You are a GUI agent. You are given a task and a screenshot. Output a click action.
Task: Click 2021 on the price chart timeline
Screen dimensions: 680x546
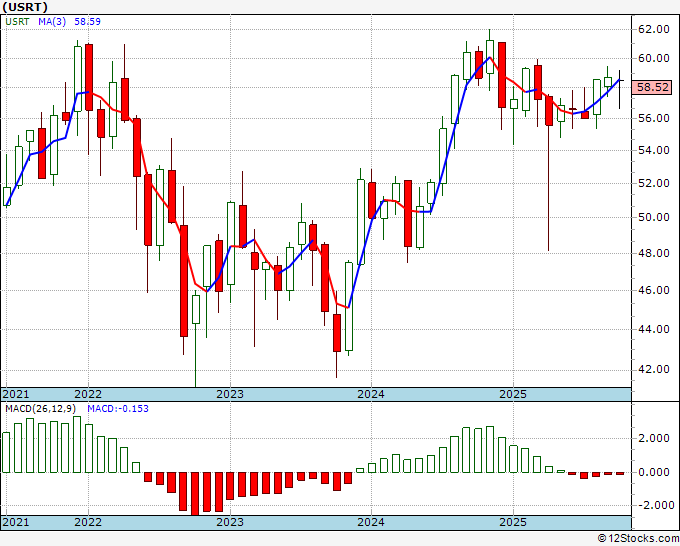click(16, 394)
